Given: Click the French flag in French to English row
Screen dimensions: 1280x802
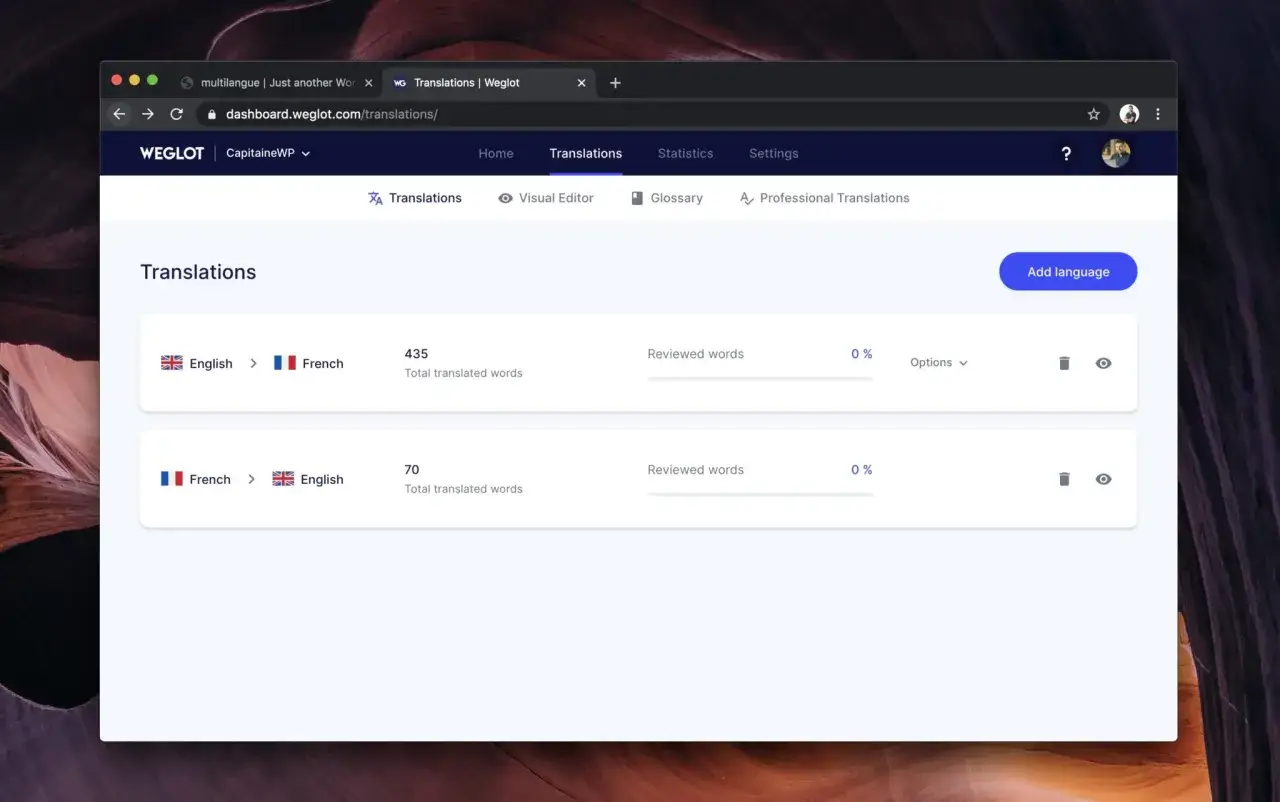Looking at the screenshot, I should click(172, 479).
